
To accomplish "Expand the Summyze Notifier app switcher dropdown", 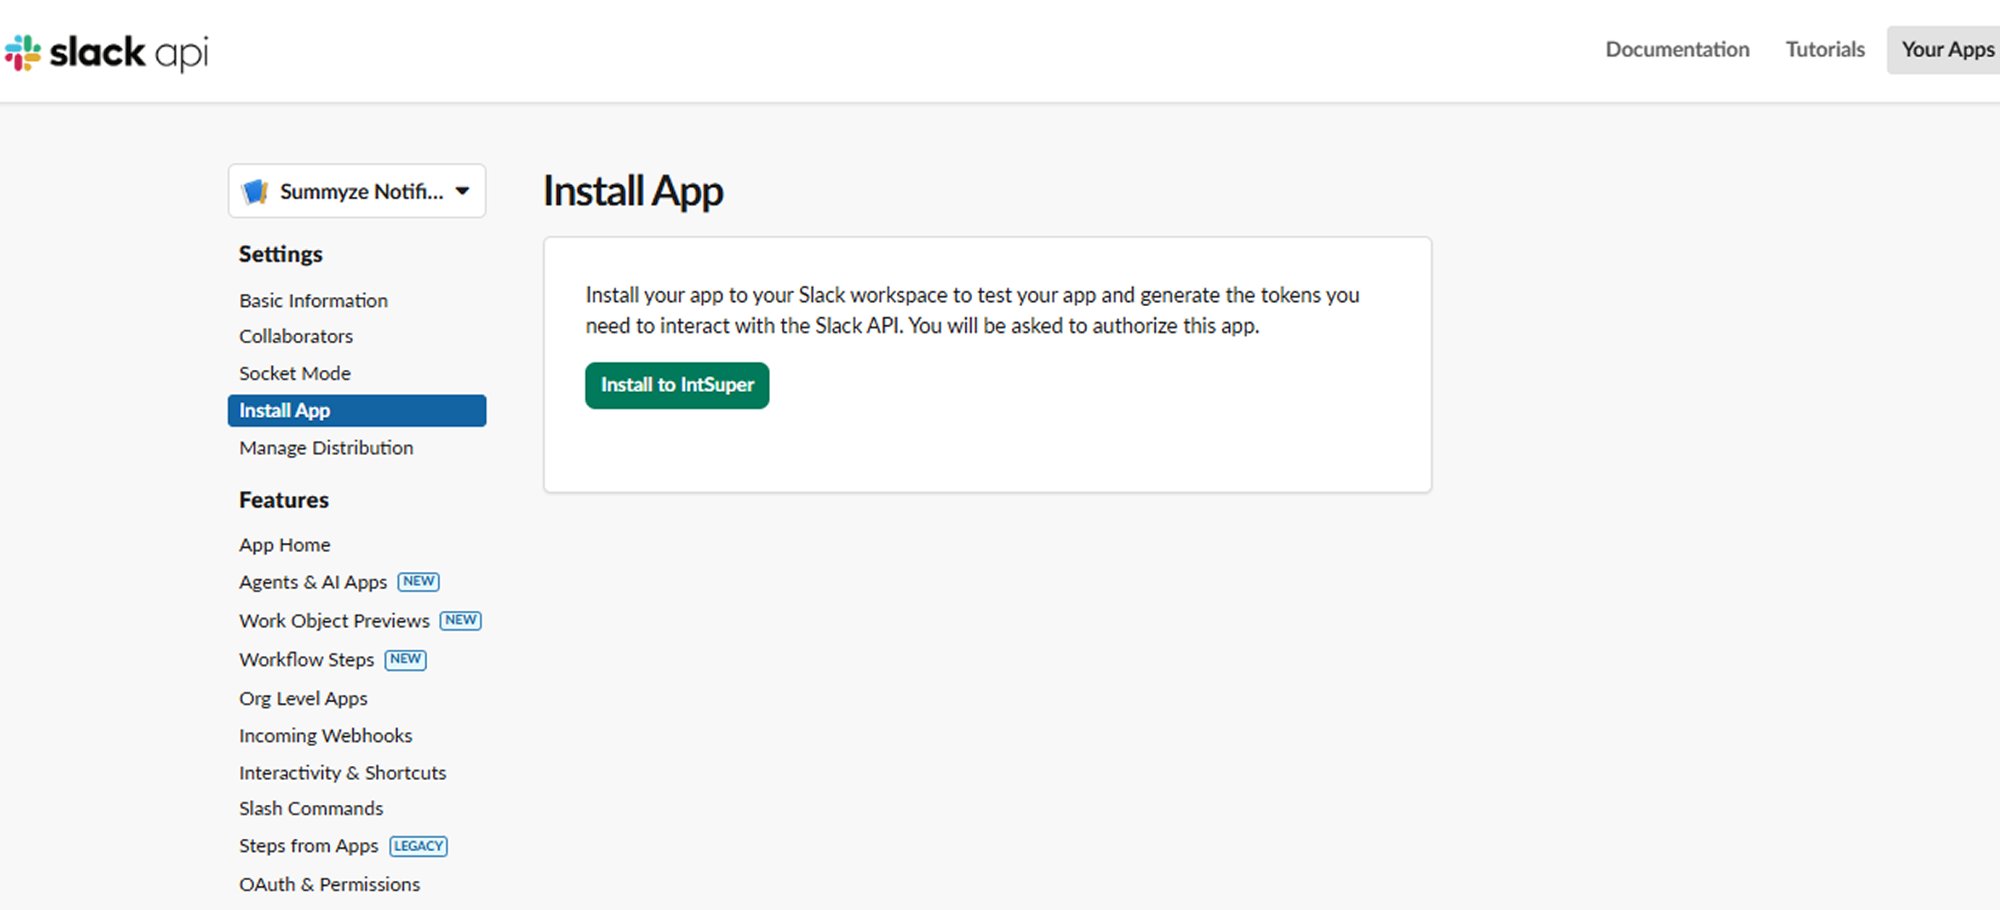I will (461, 191).
